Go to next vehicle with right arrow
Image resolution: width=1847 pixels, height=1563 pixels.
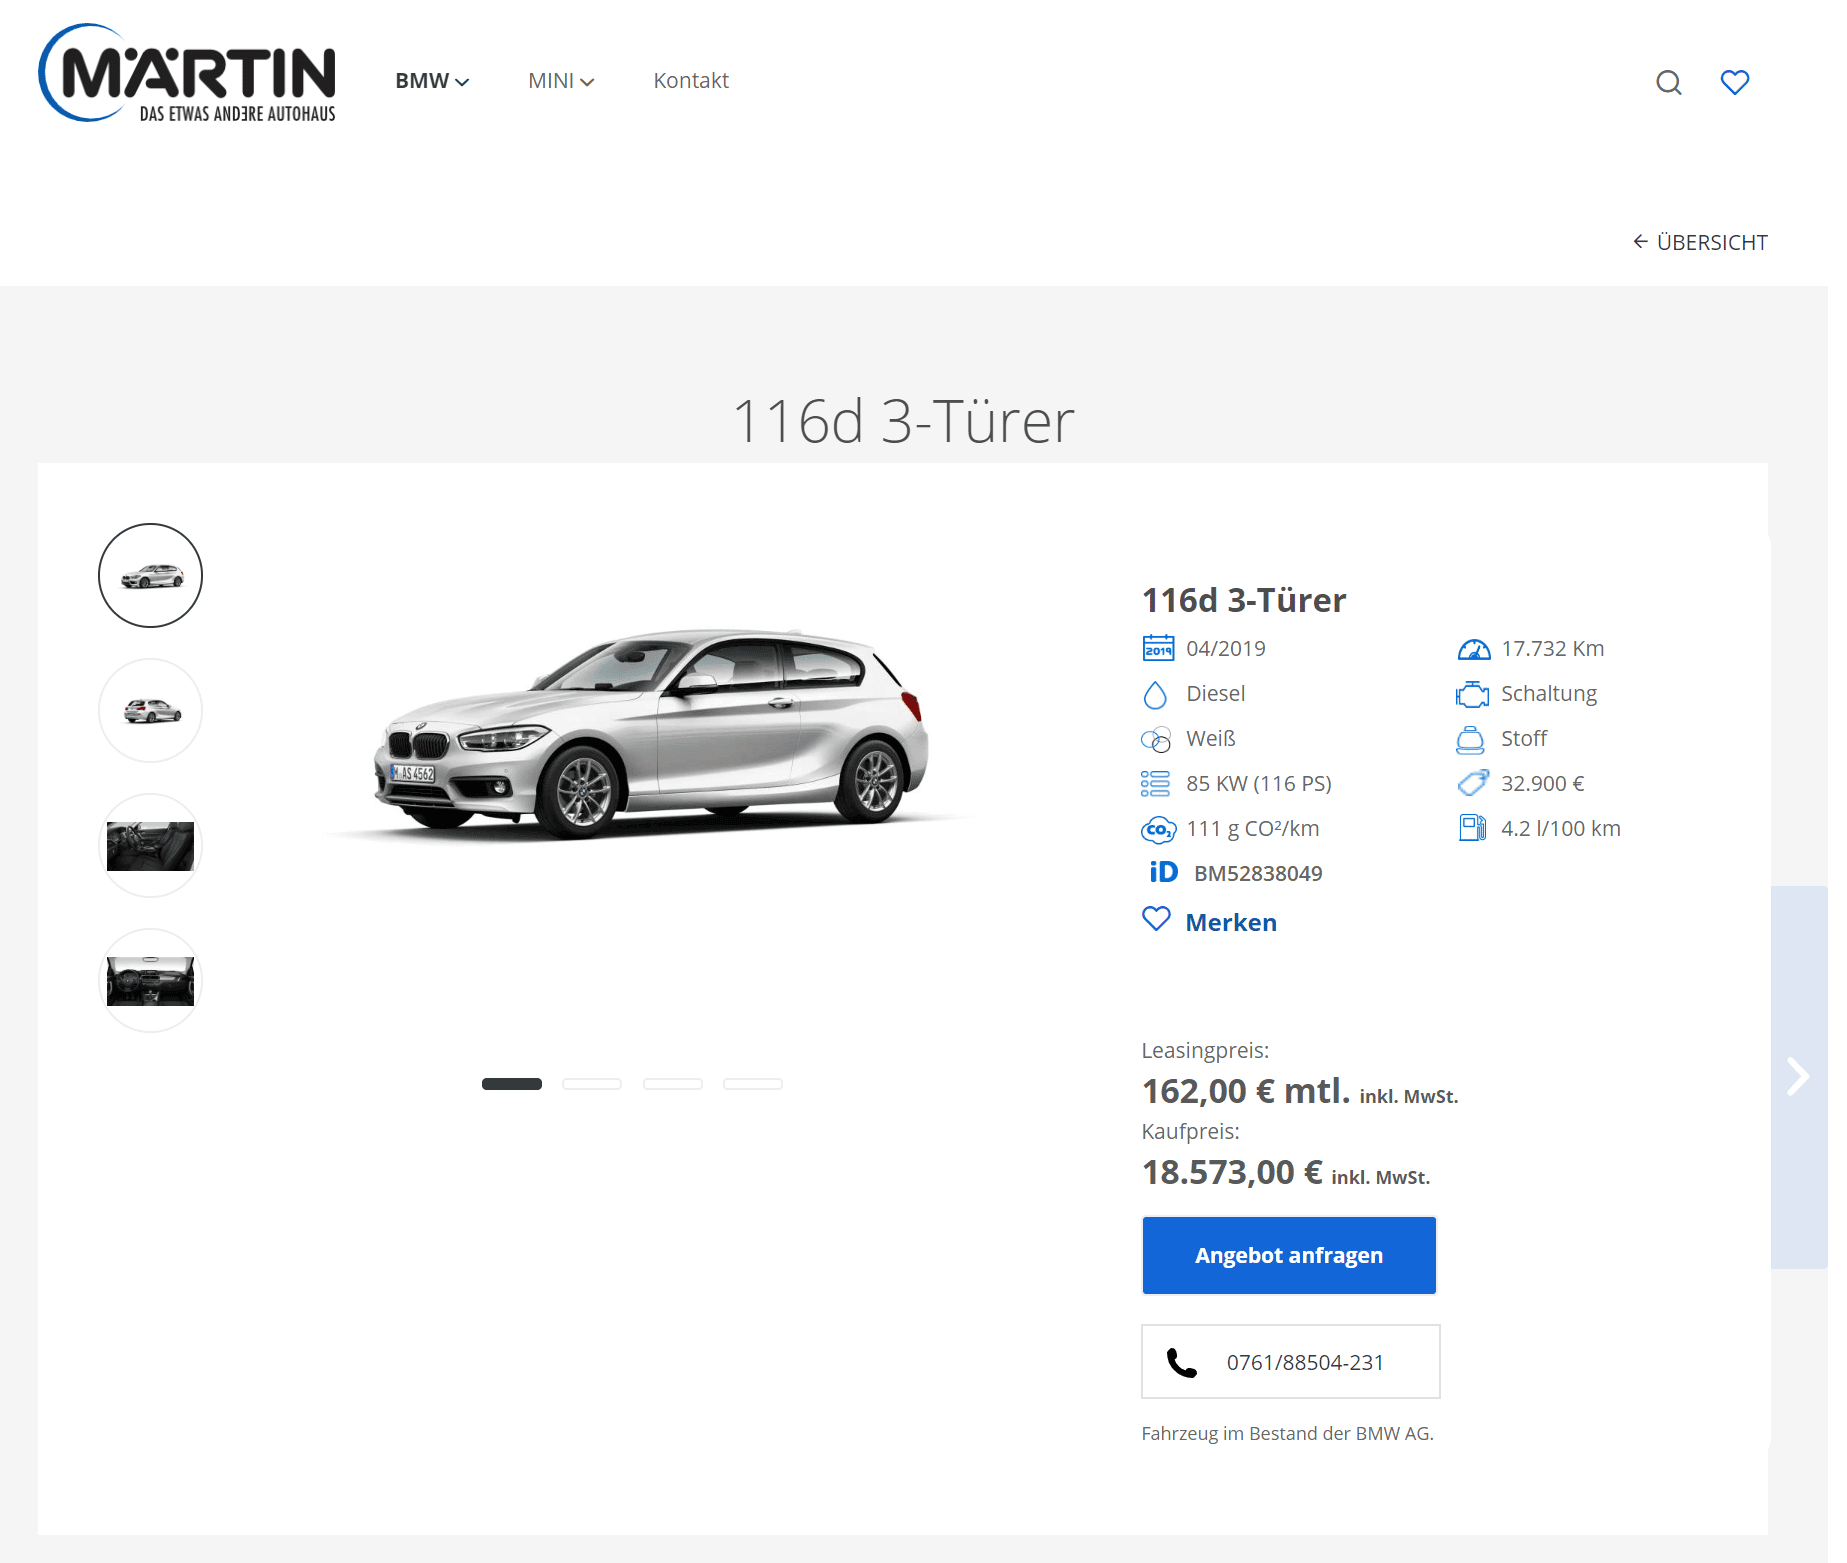[x=1798, y=1077]
